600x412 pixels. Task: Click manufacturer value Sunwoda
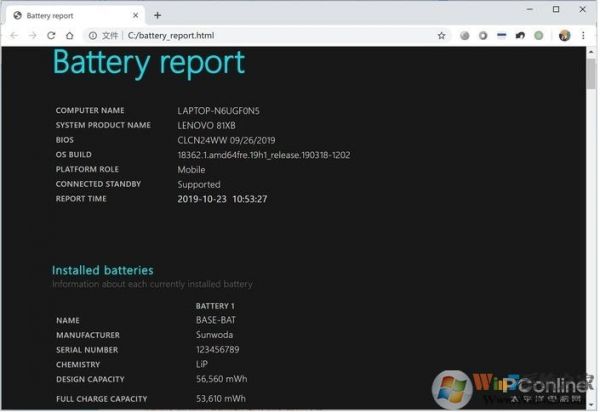pos(214,335)
